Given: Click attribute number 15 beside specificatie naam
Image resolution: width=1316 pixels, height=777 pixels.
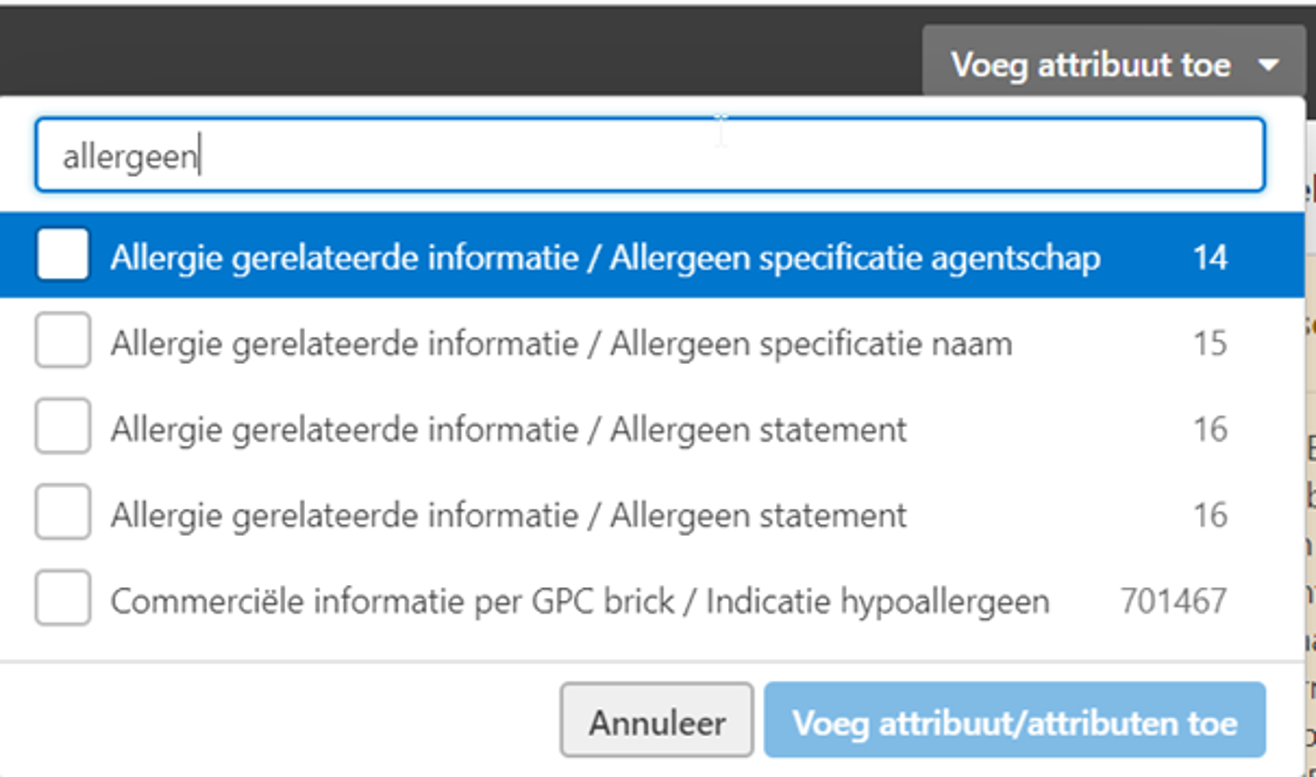Looking at the screenshot, I should [x=1209, y=344].
